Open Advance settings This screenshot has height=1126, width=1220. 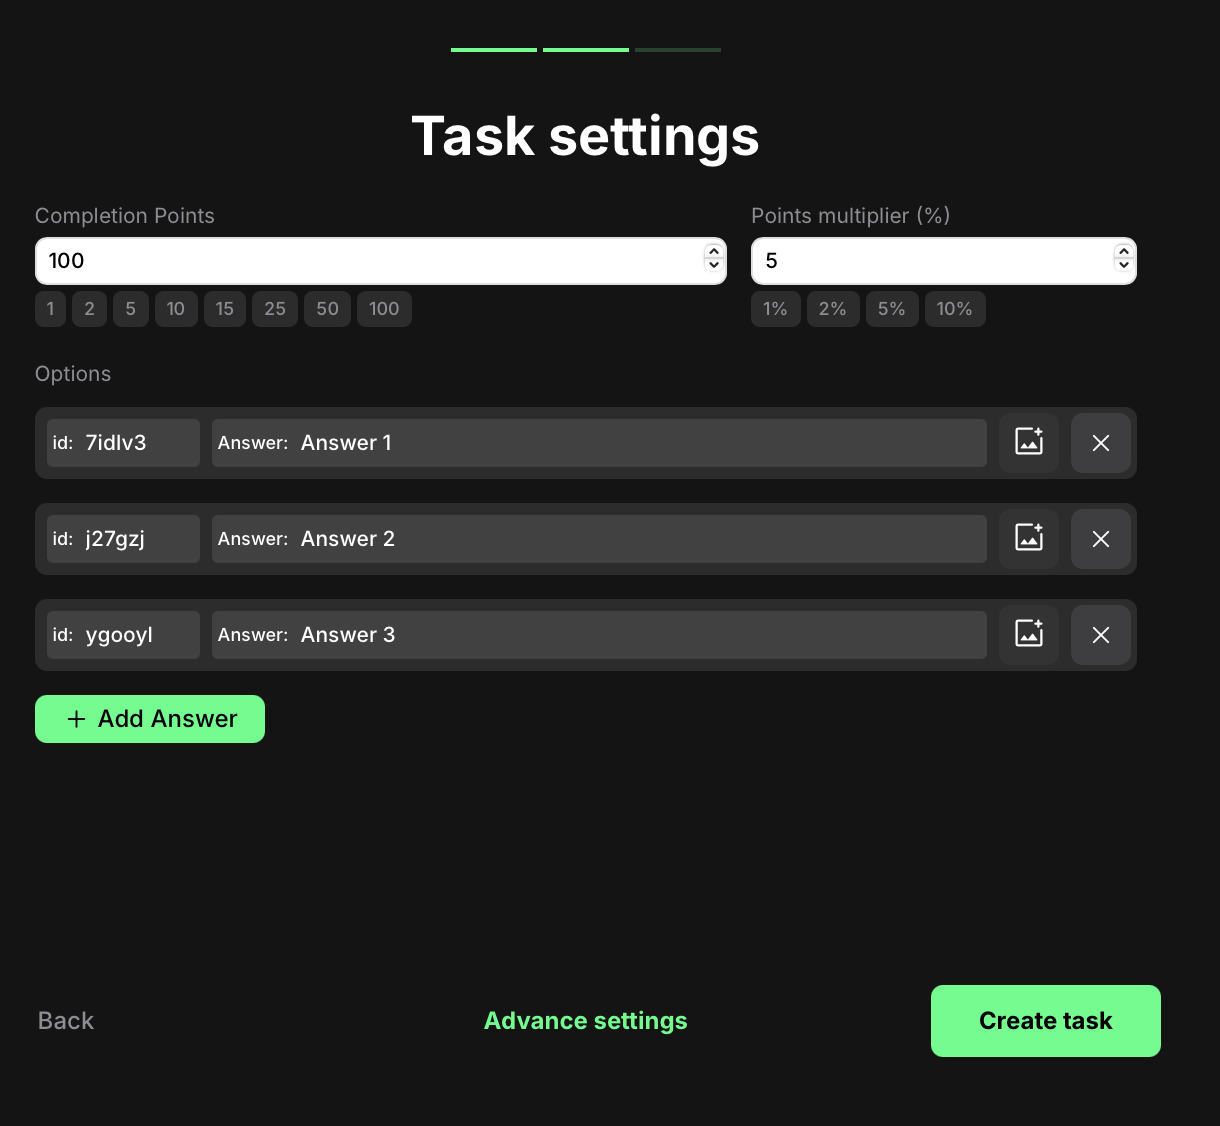click(586, 1021)
